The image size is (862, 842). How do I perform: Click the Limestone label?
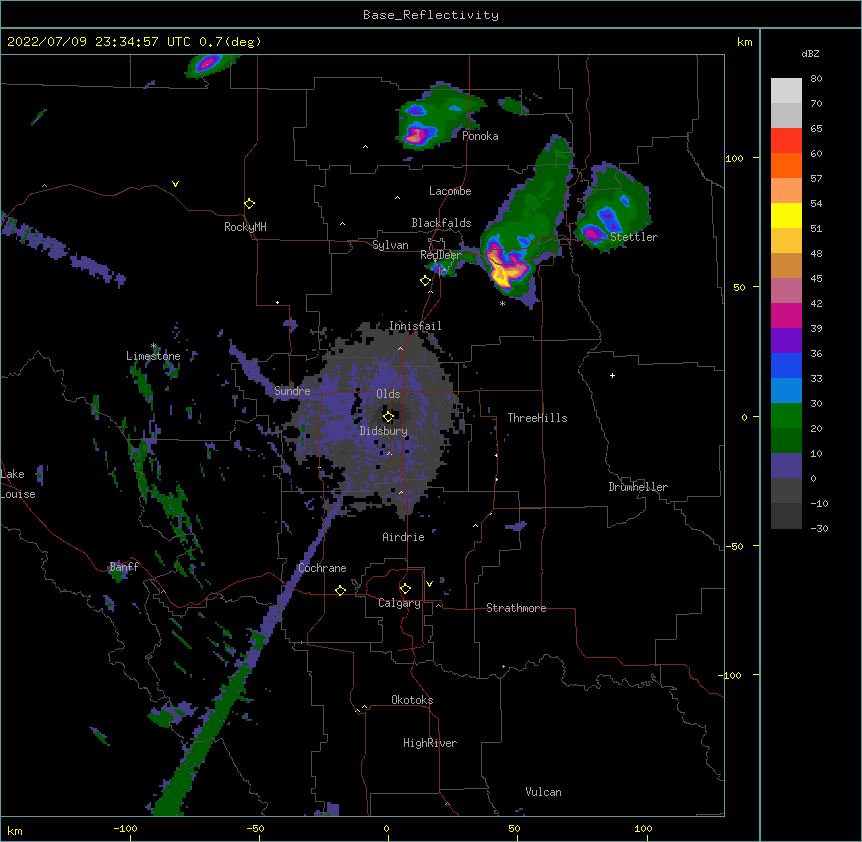[153, 356]
